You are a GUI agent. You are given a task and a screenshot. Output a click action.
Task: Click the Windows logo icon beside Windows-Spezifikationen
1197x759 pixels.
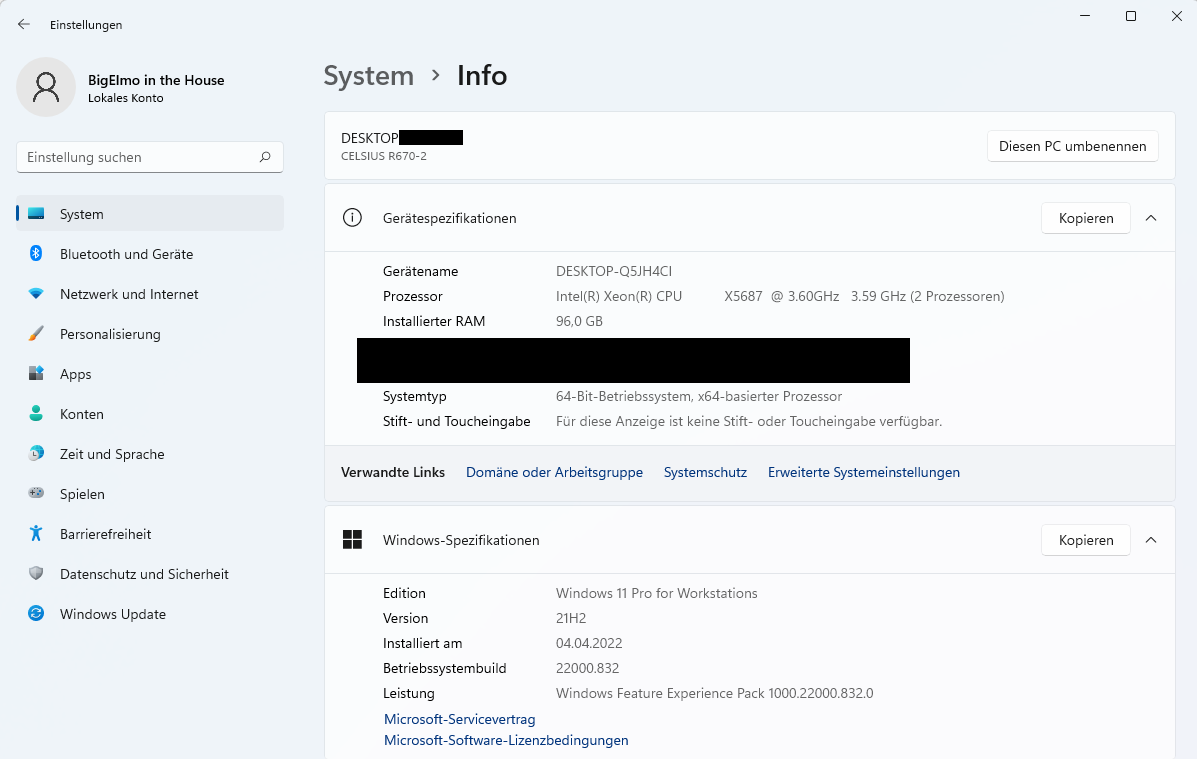(x=352, y=540)
